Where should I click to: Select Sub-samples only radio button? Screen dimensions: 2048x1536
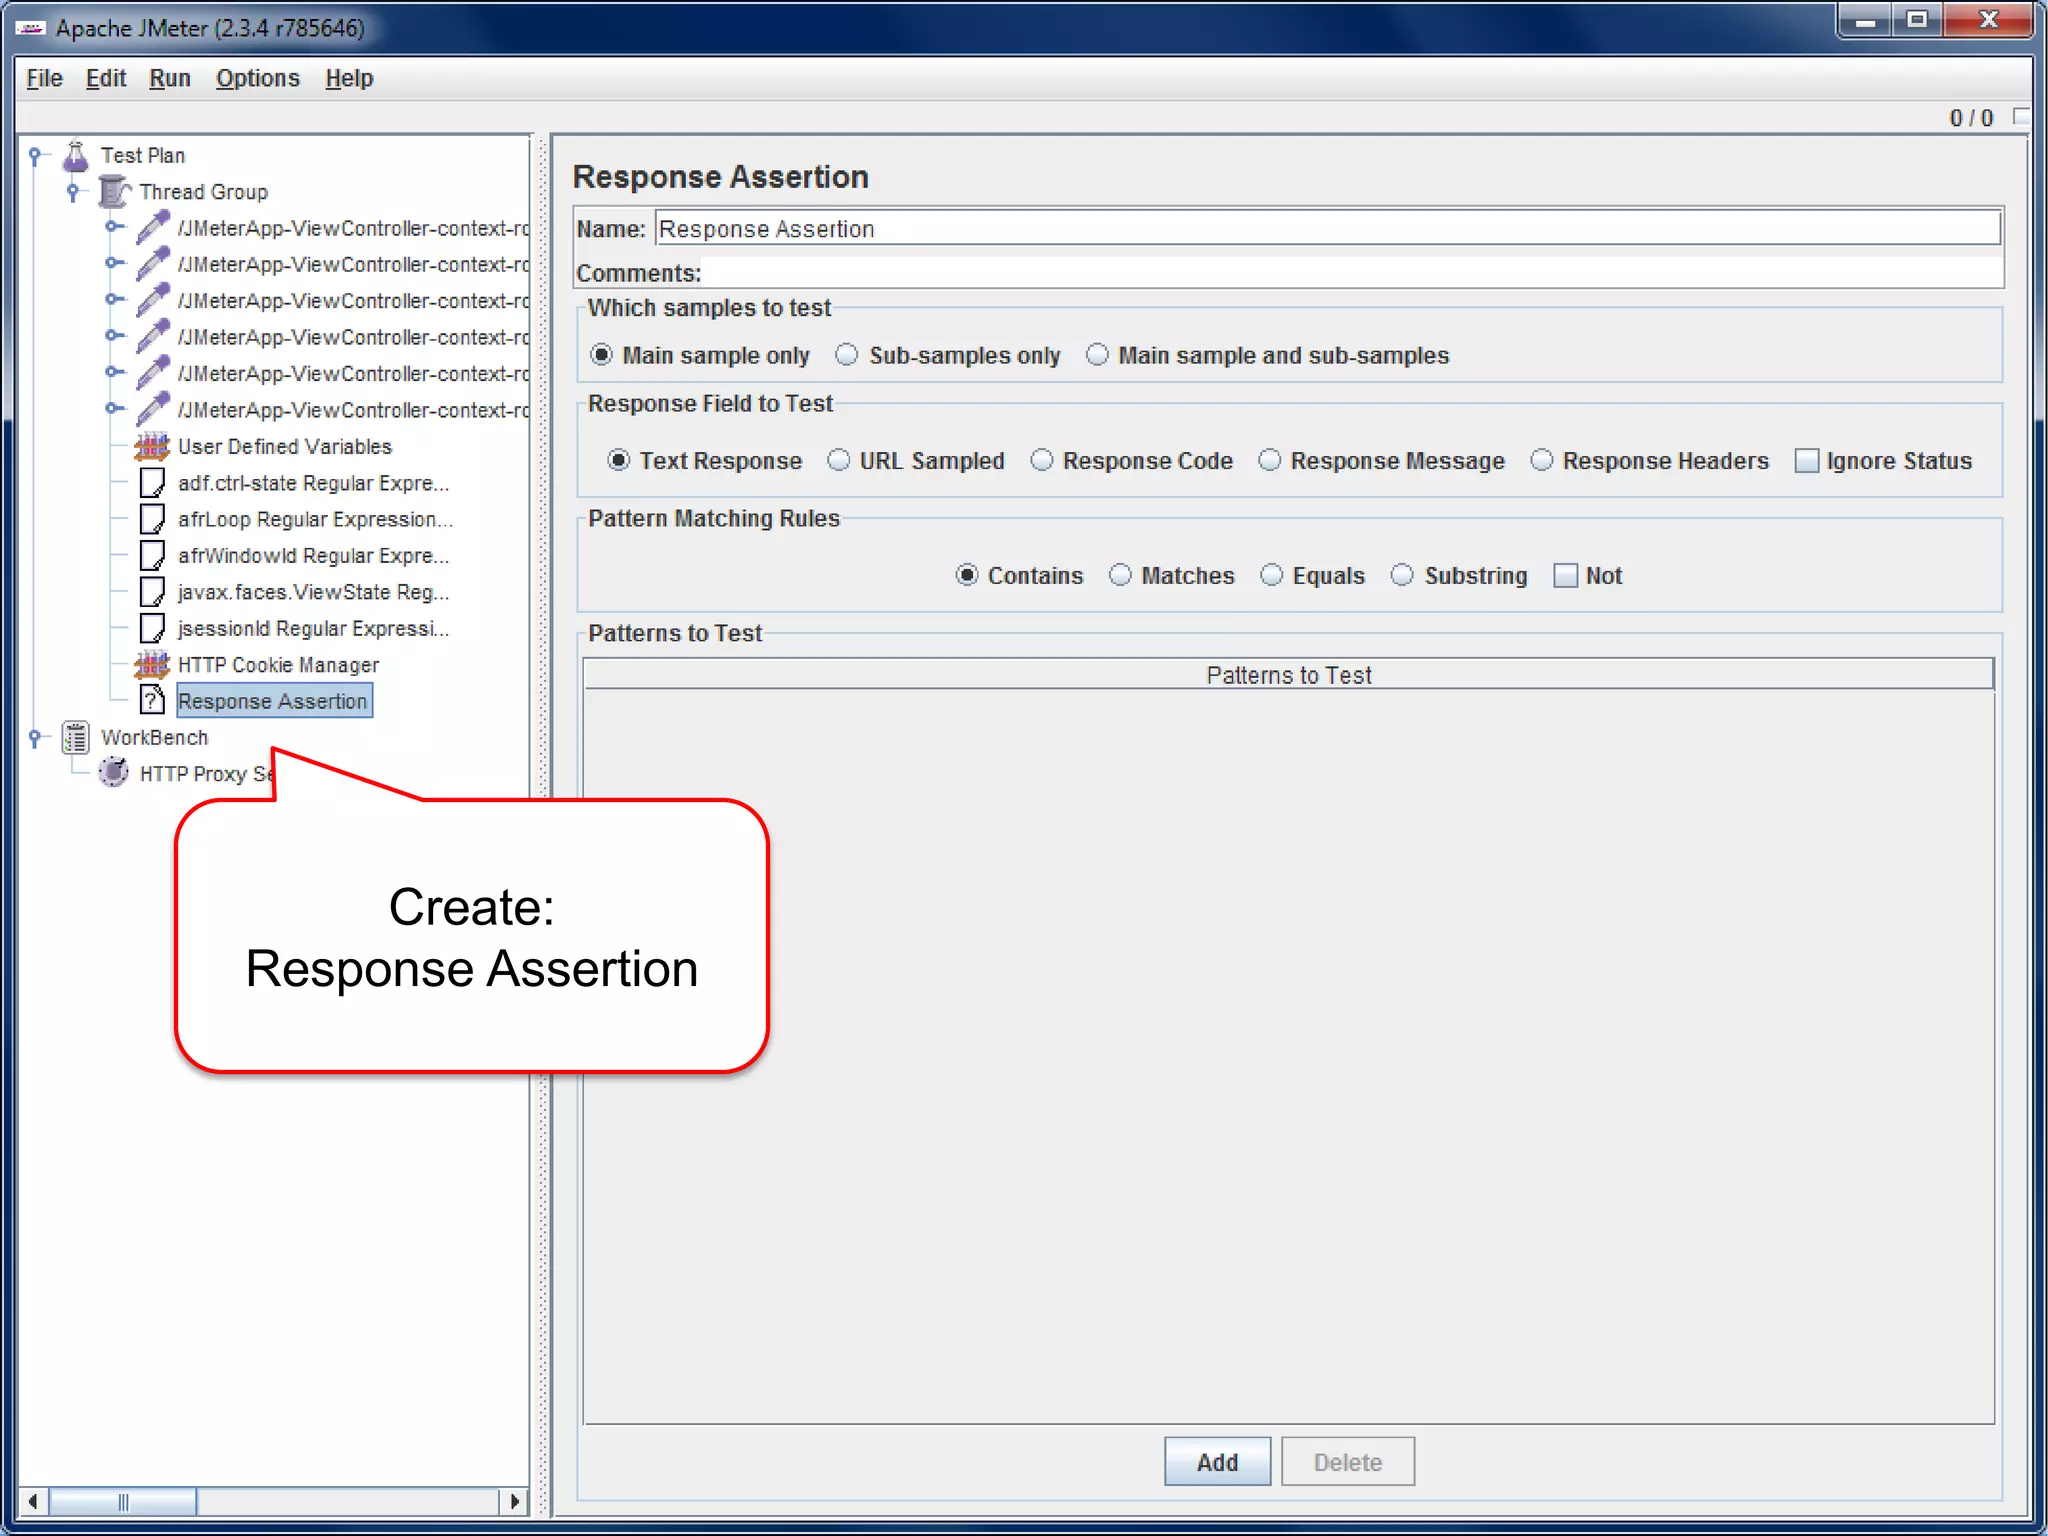(x=847, y=355)
